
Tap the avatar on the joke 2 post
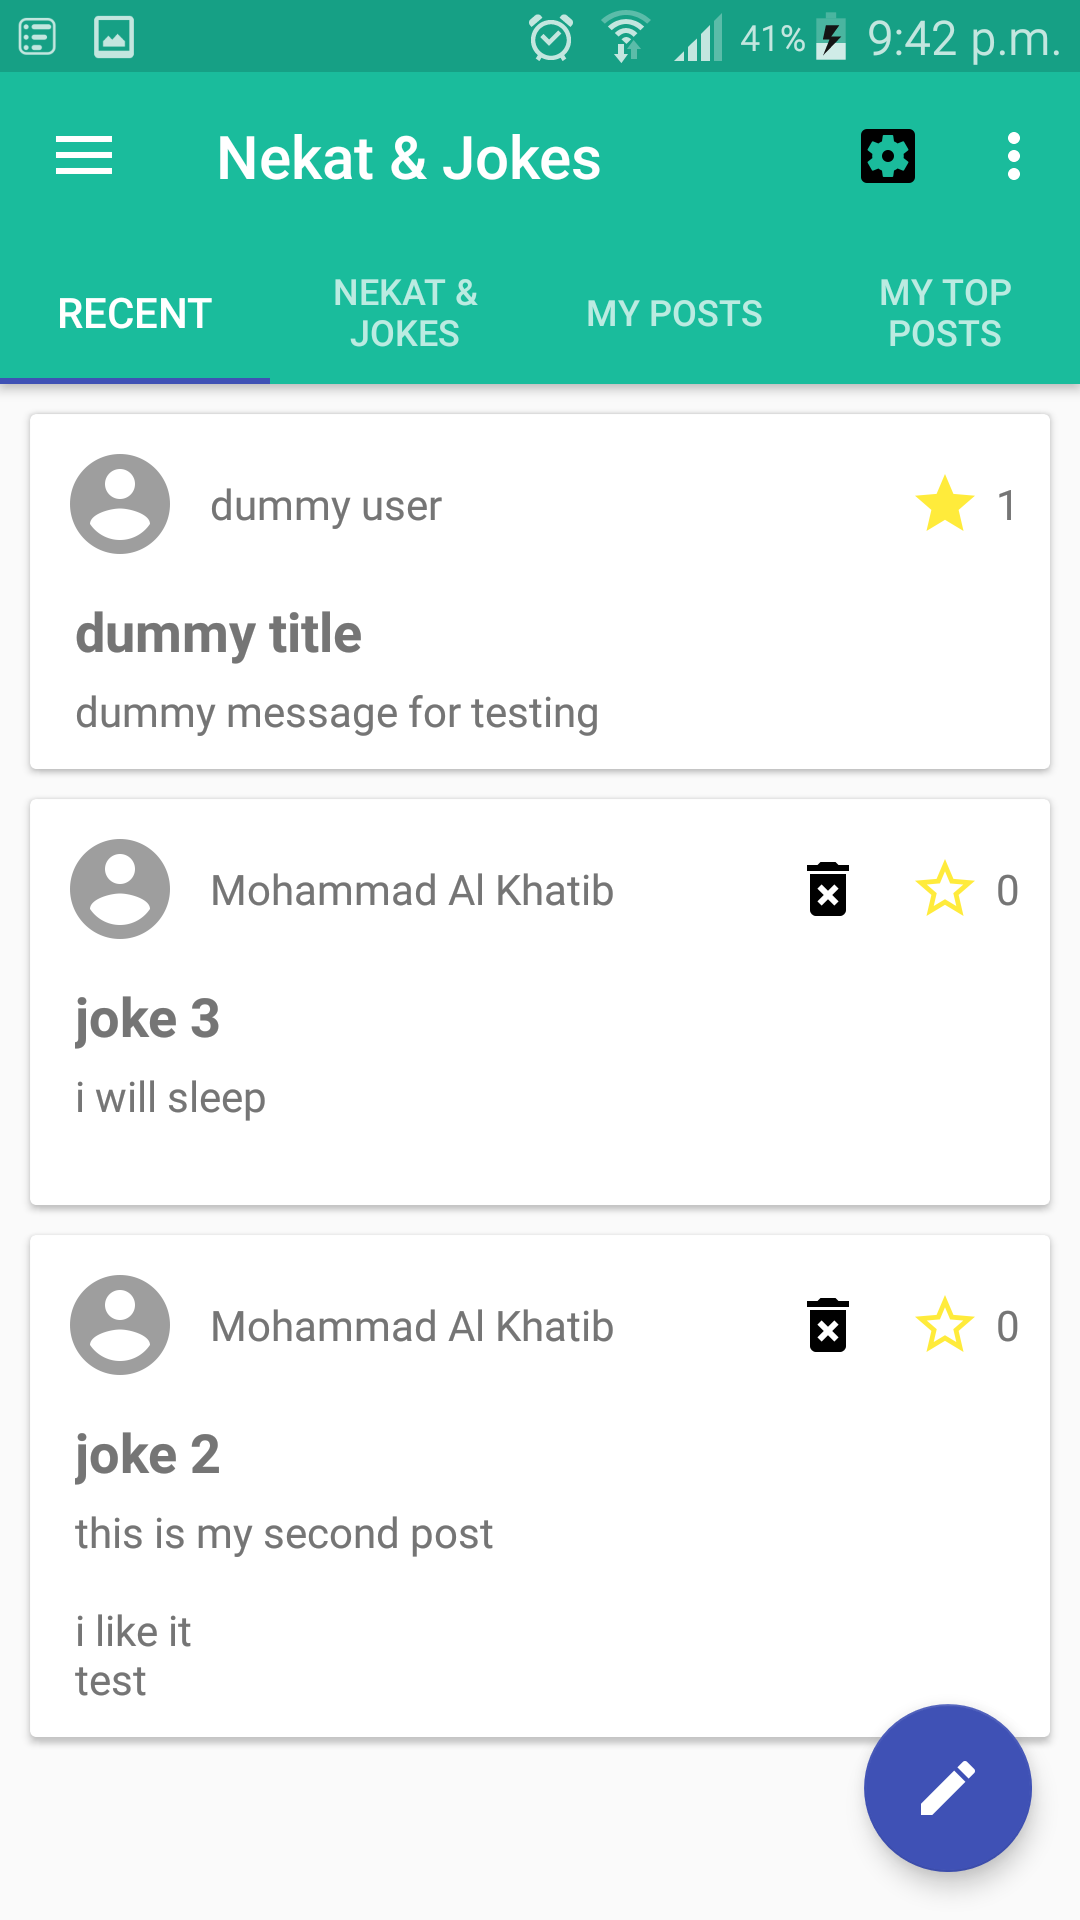pyautogui.click(x=120, y=1325)
